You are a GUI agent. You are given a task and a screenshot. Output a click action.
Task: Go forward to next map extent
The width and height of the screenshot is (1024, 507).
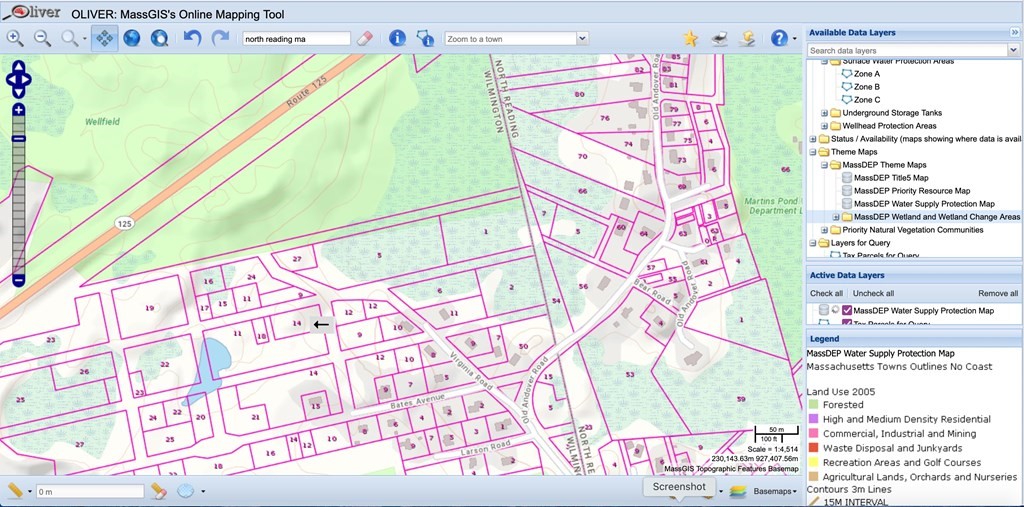click(220, 38)
